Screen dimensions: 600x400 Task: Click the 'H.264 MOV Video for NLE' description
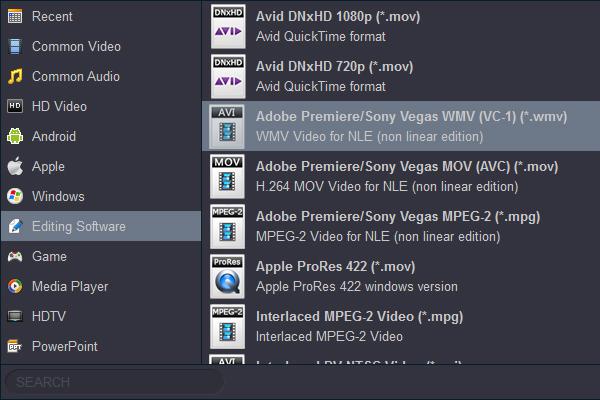pos(387,187)
